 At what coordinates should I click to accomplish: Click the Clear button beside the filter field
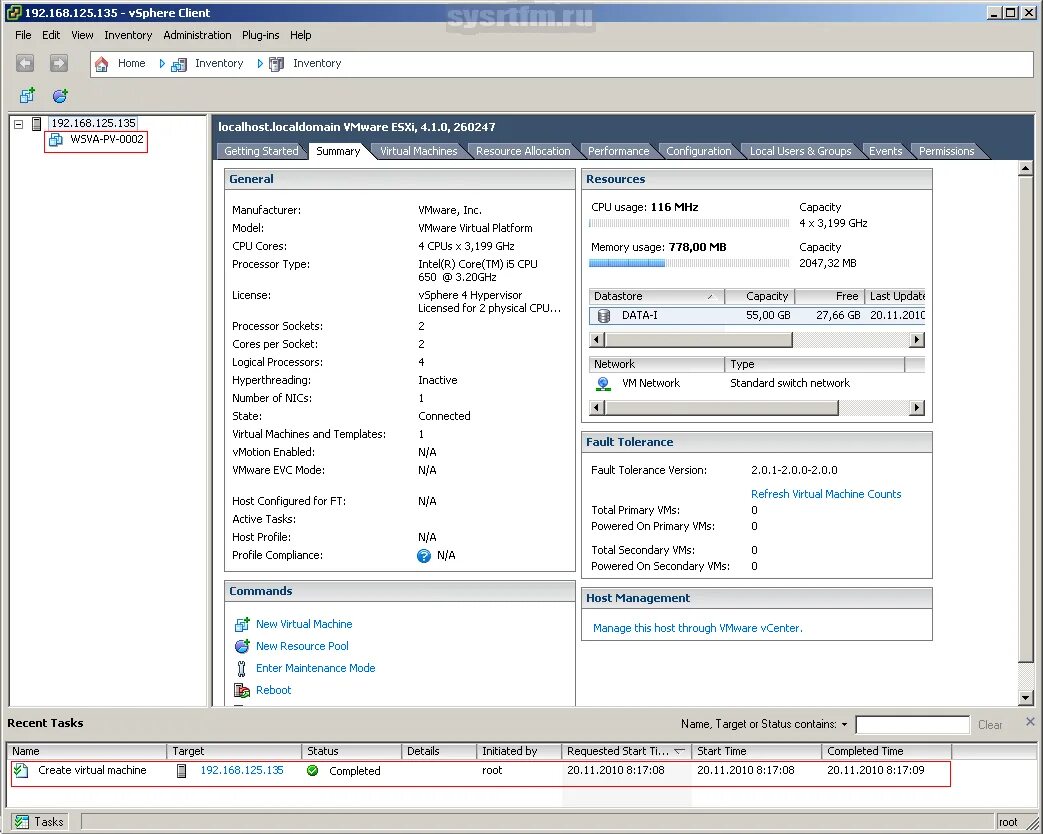coord(990,725)
